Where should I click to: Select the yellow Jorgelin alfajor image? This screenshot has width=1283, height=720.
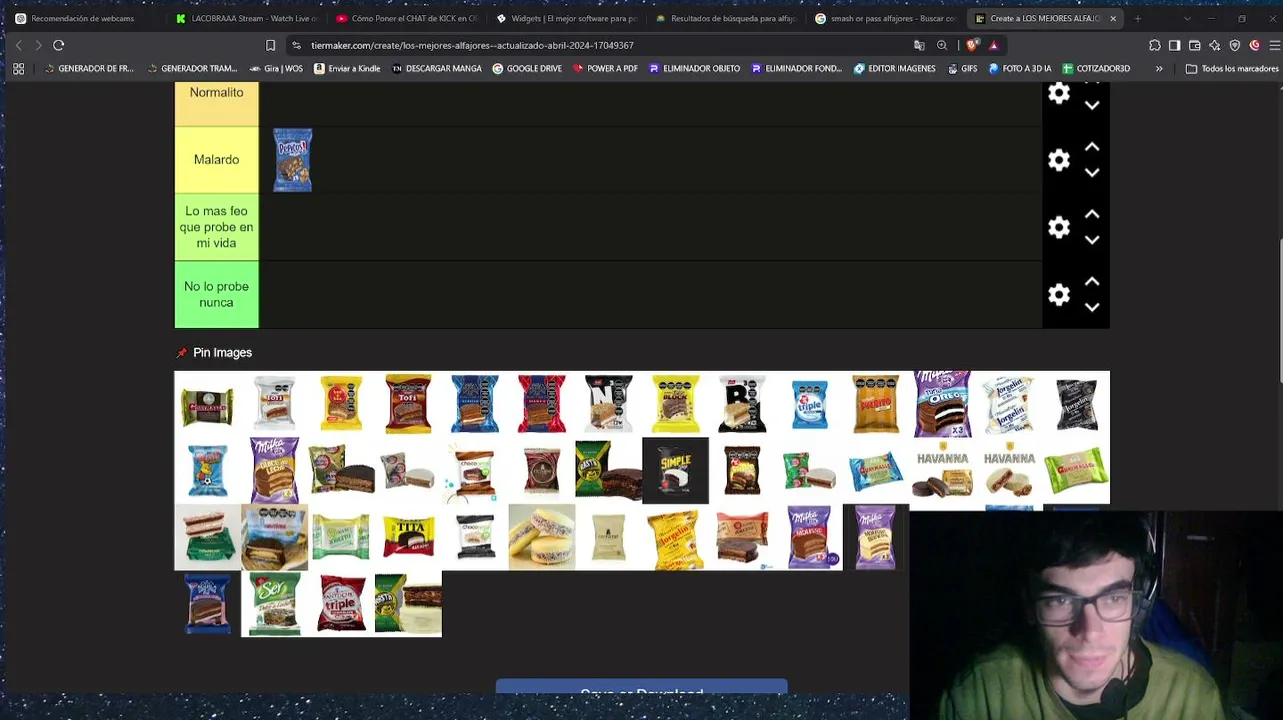point(675,537)
